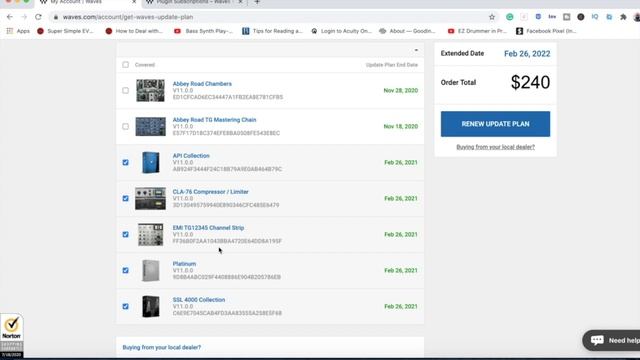Click the Nov 18, 2020 end date
Viewport: 640px width, 360px height.
(x=400, y=126)
